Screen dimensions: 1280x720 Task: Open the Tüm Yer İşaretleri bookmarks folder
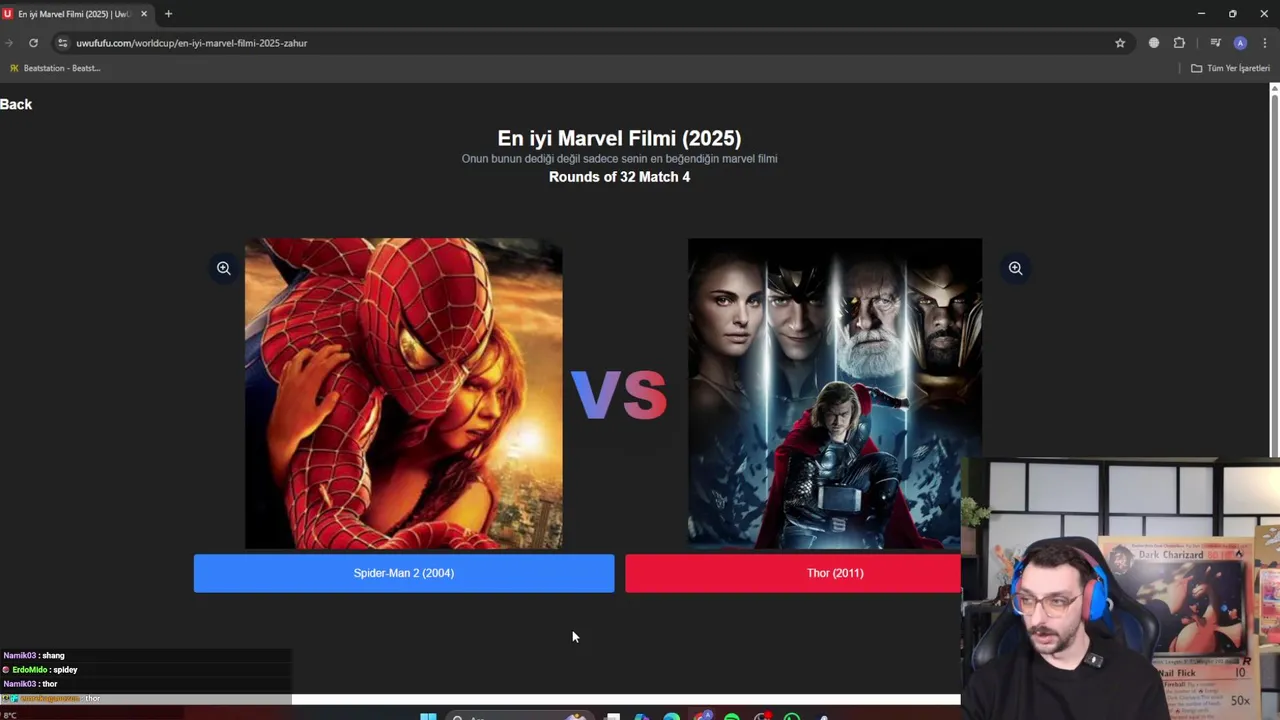(x=1230, y=68)
